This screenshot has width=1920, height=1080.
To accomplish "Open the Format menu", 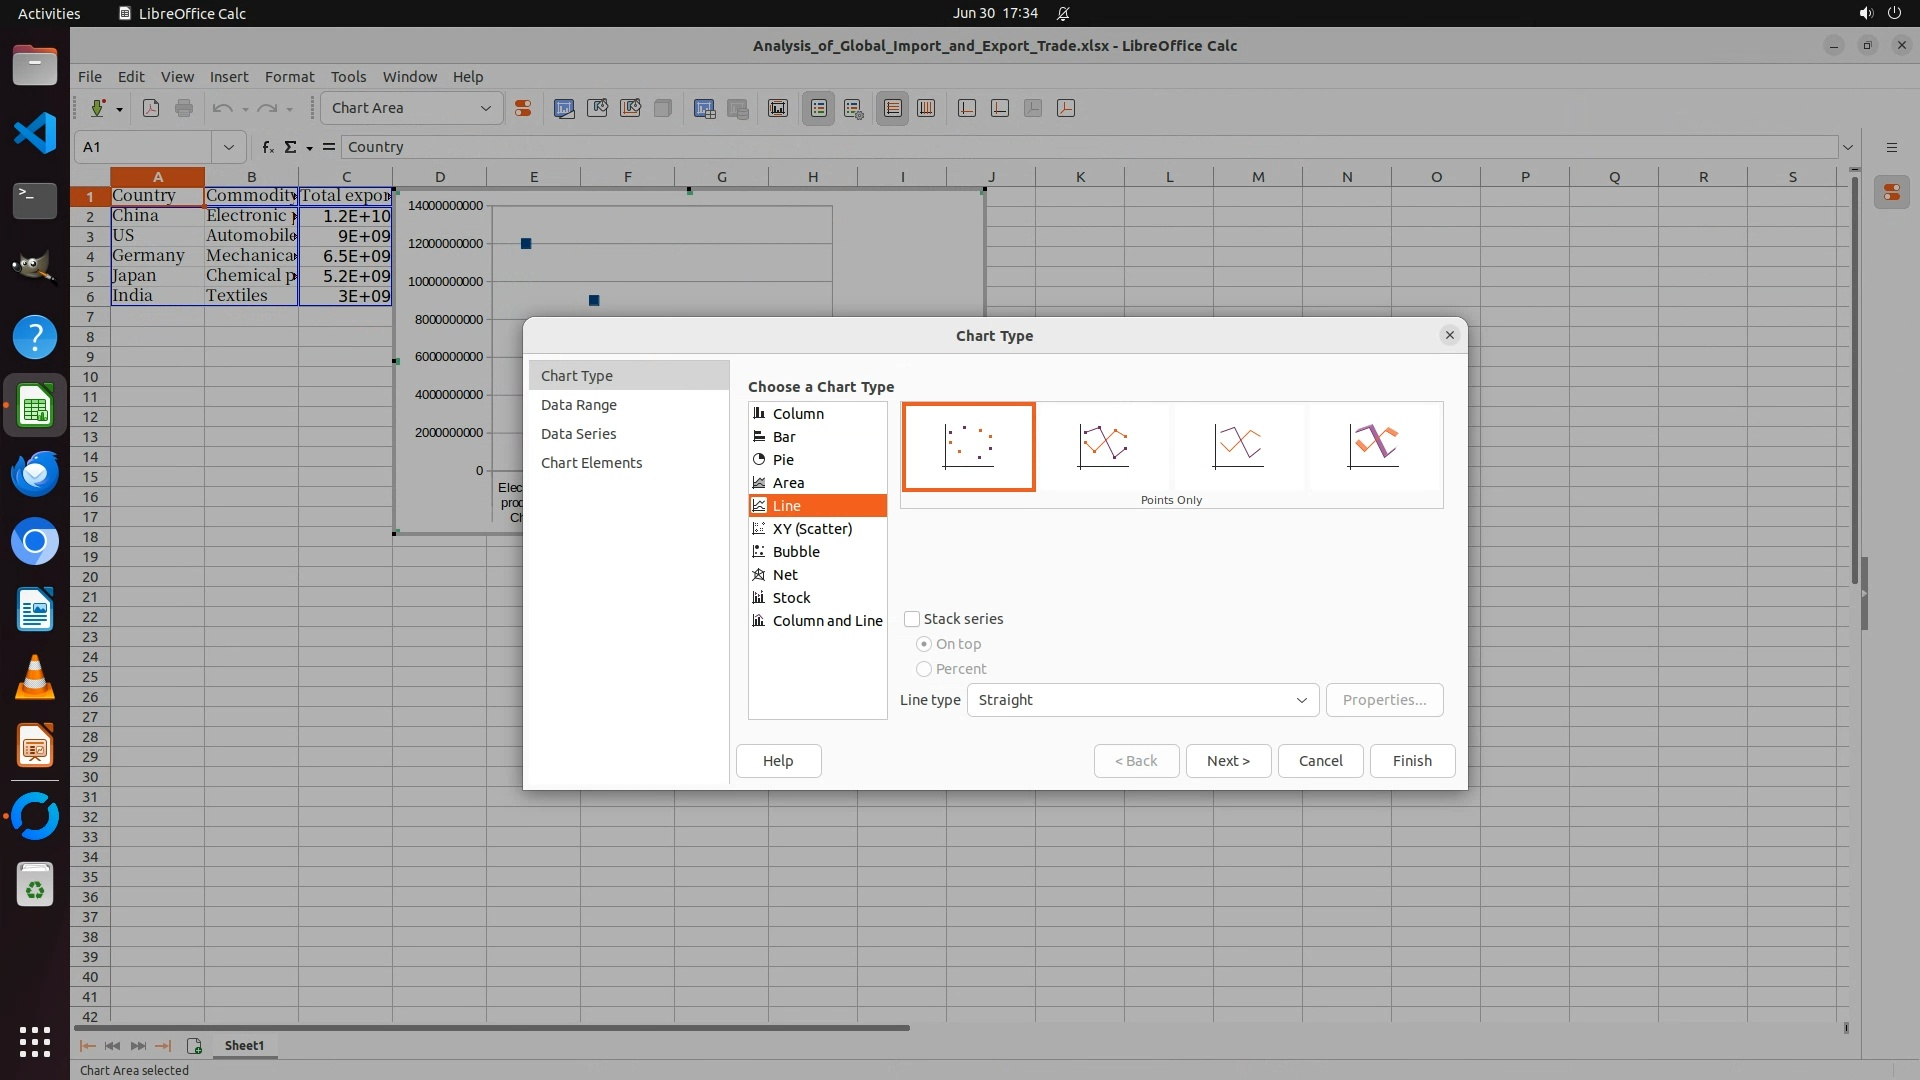I will 289,76.
